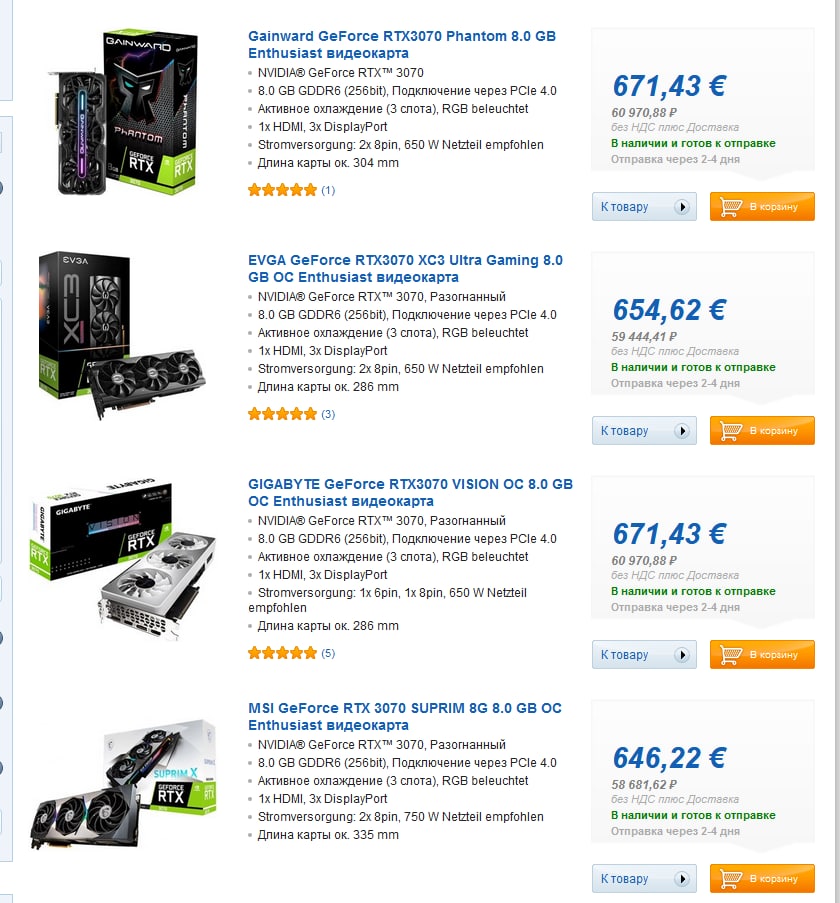The width and height of the screenshot is (840, 903).
Task: Open EVGA product page via К товару button
Action: [644, 430]
